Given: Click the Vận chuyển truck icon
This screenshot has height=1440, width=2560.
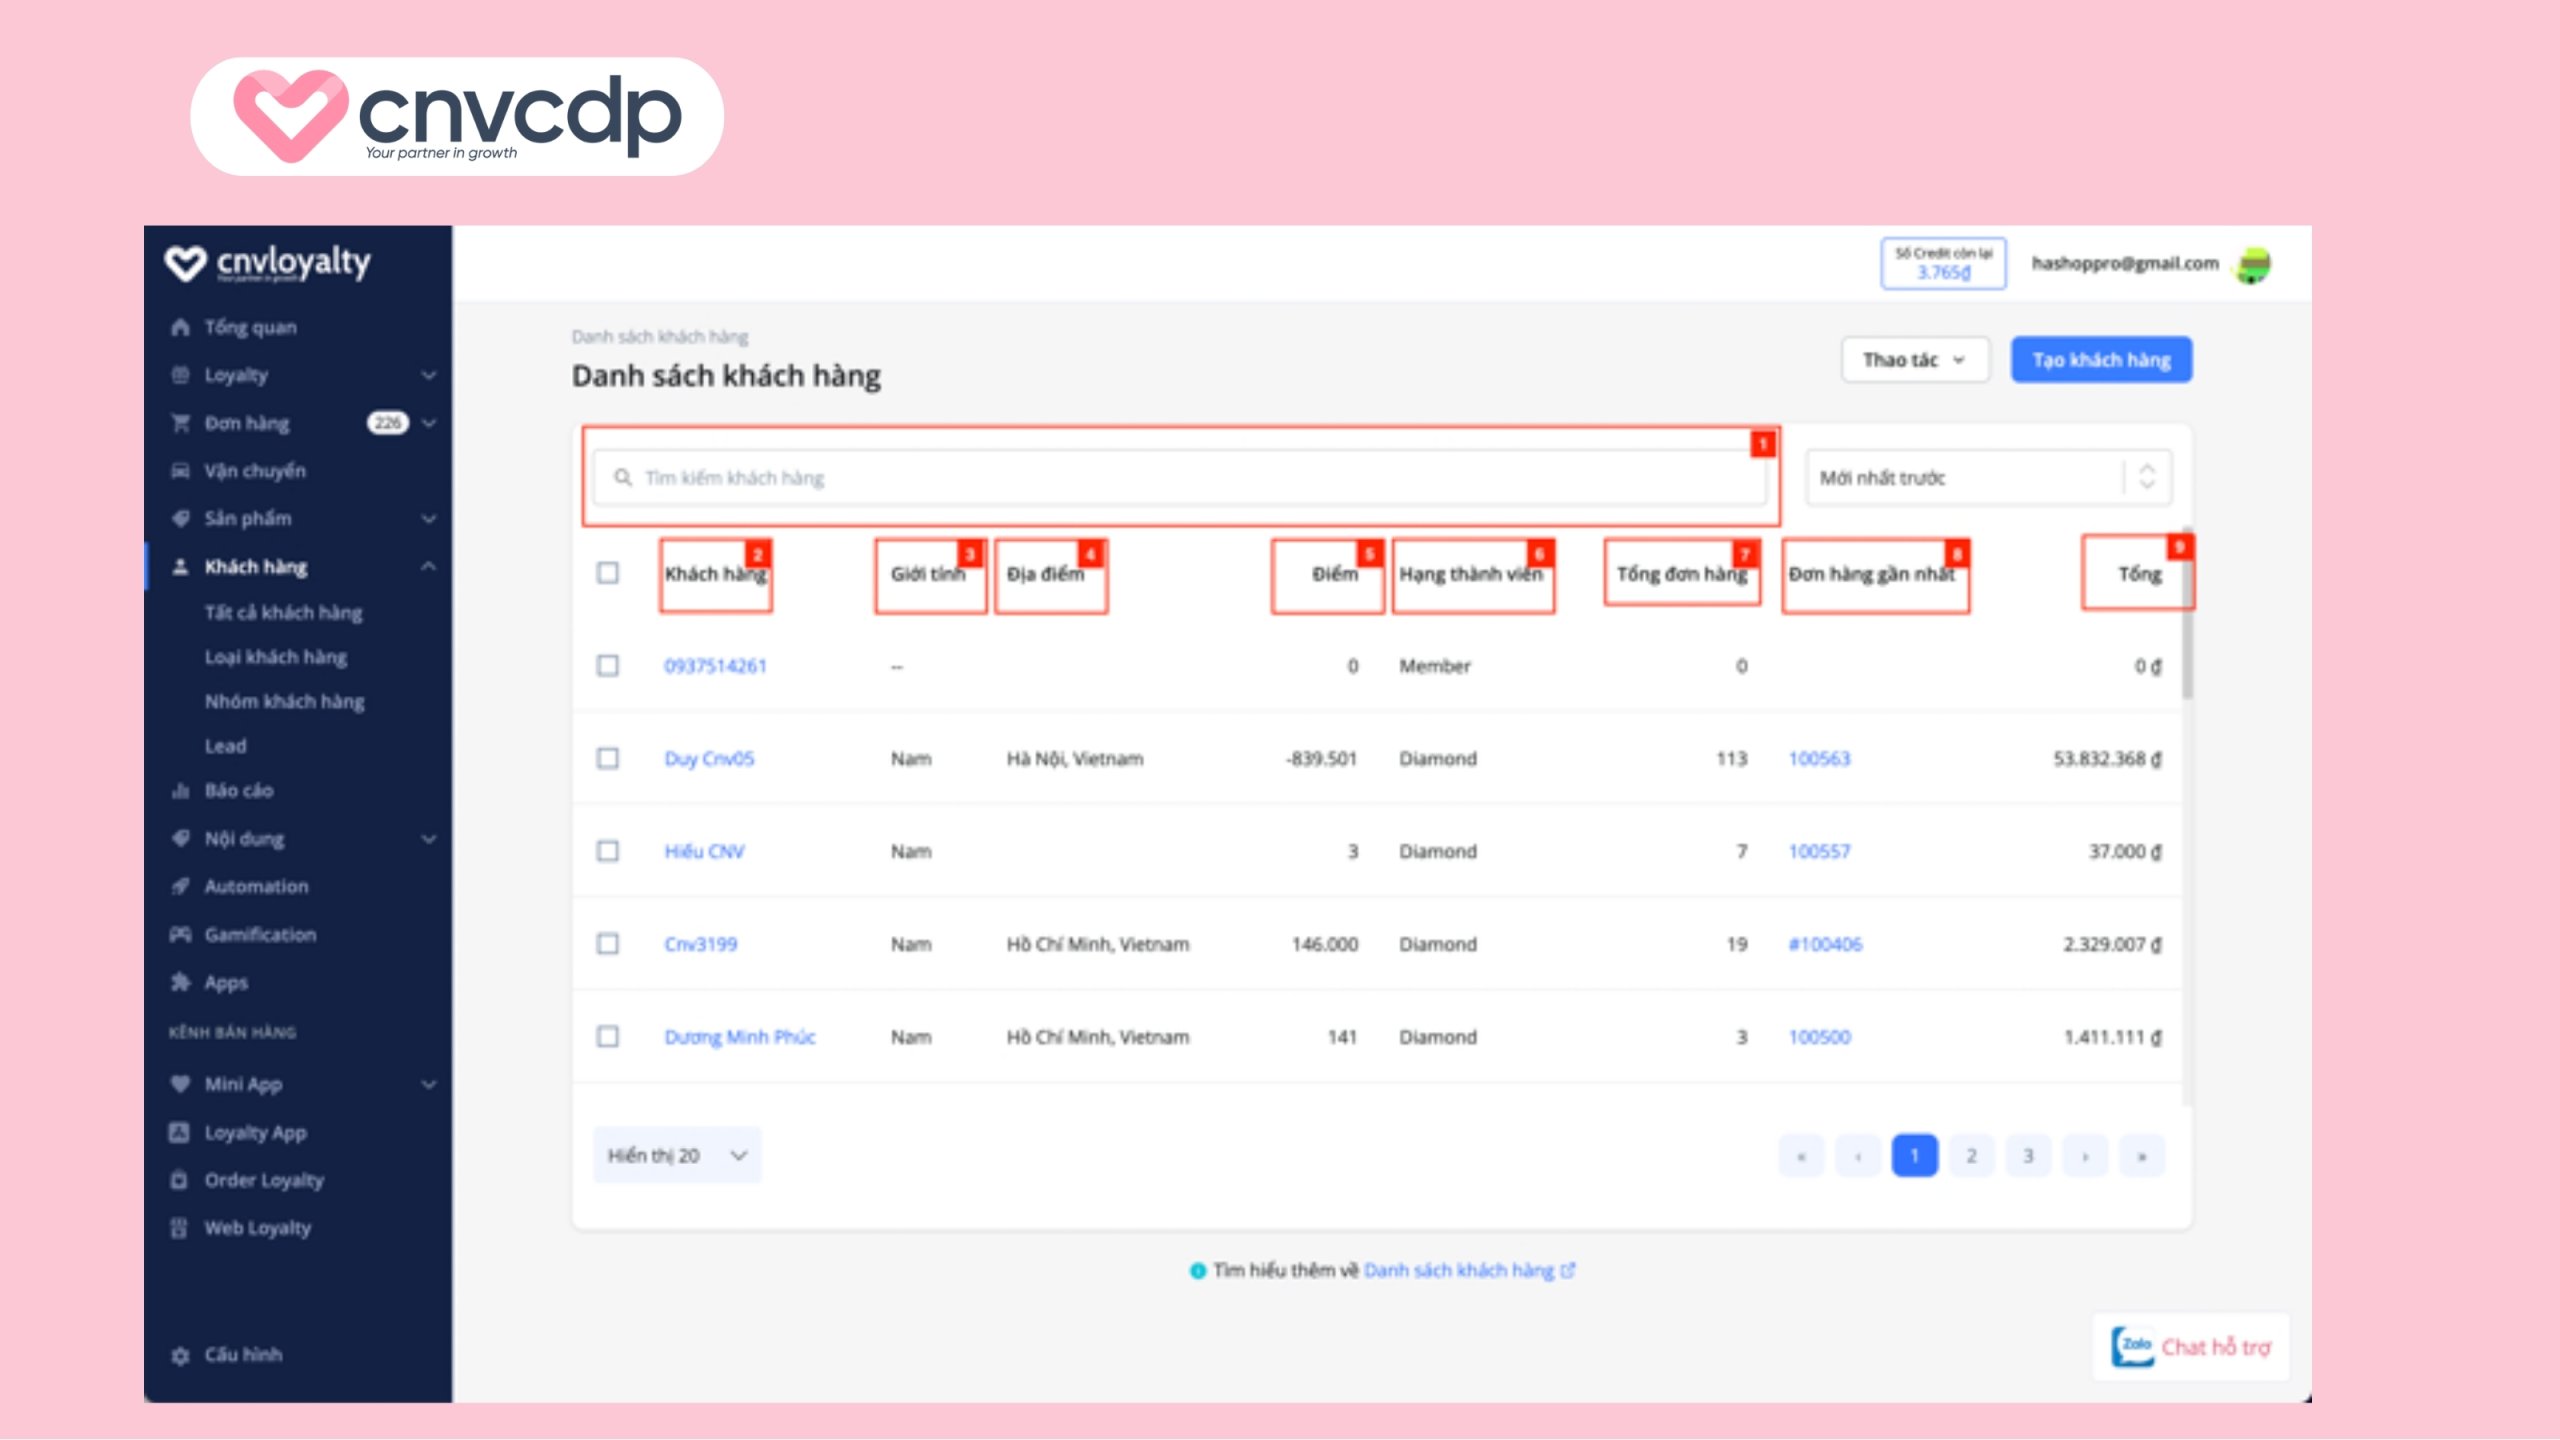Looking at the screenshot, I should click(181, 471).
